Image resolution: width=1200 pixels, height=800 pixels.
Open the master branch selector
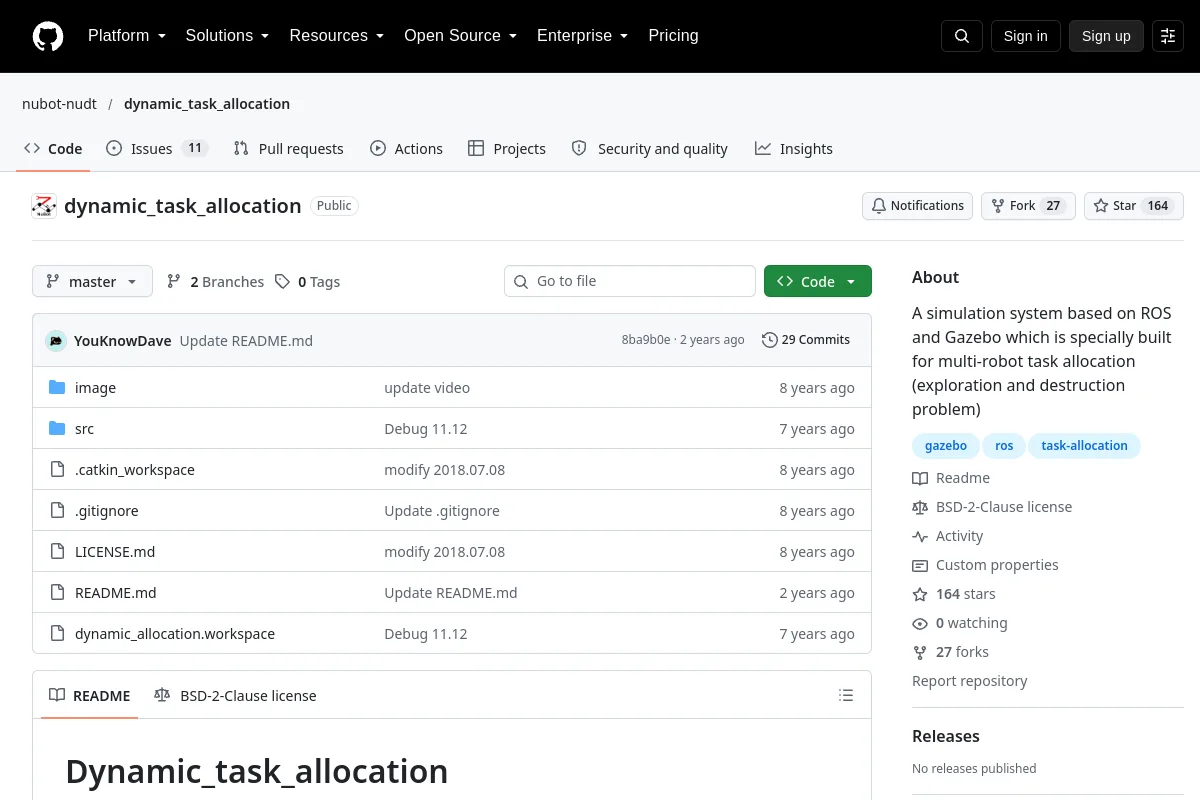click(x=92, y=281)
